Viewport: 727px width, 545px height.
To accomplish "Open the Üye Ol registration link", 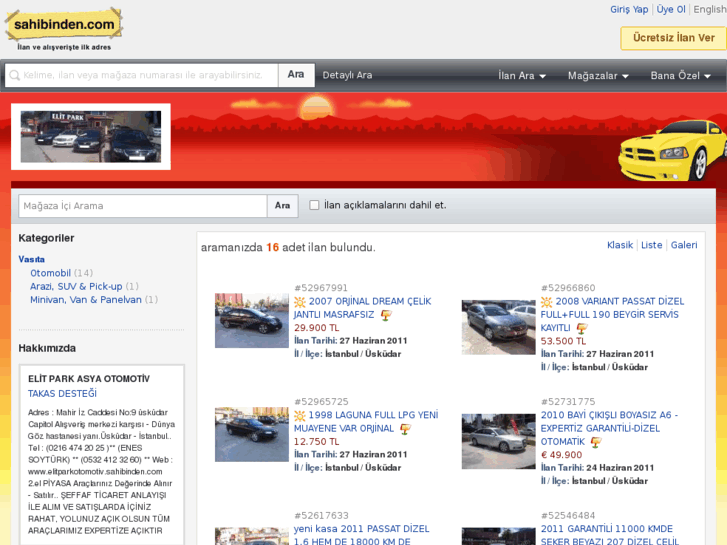I will pyautogui.click(x=670, y=9).
